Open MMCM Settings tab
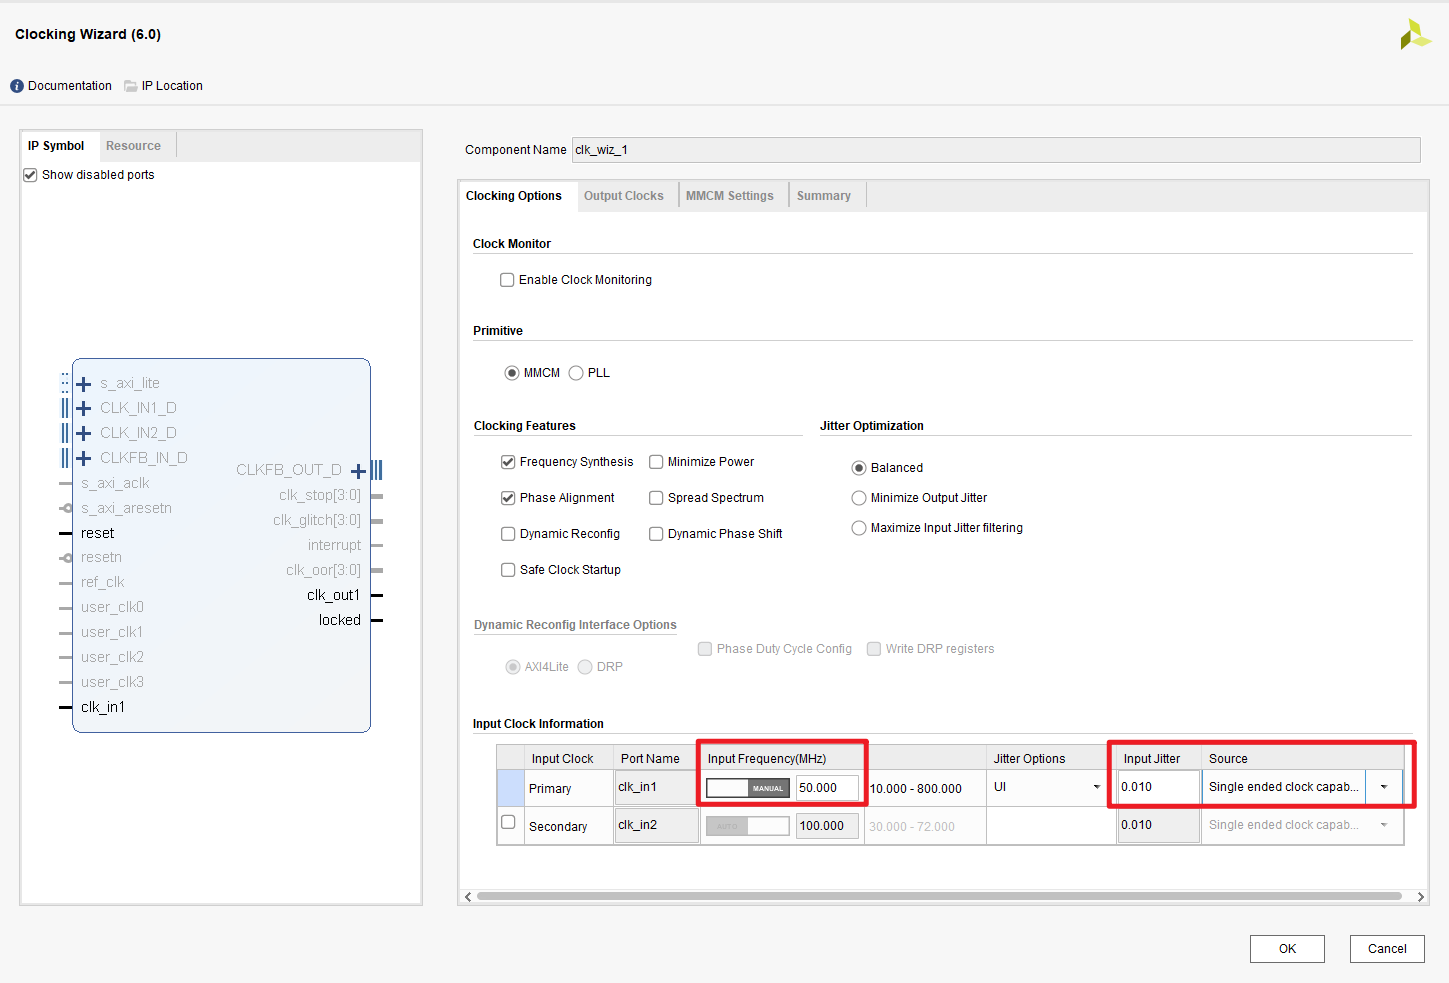 tap(730, 196)
